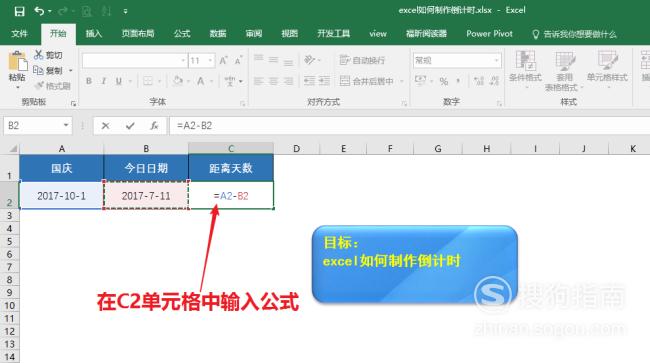Viewport: 650px width, 363px height.
Task: Switch to the 视图 ribbon tab
Action: click(x=289, y=34)
